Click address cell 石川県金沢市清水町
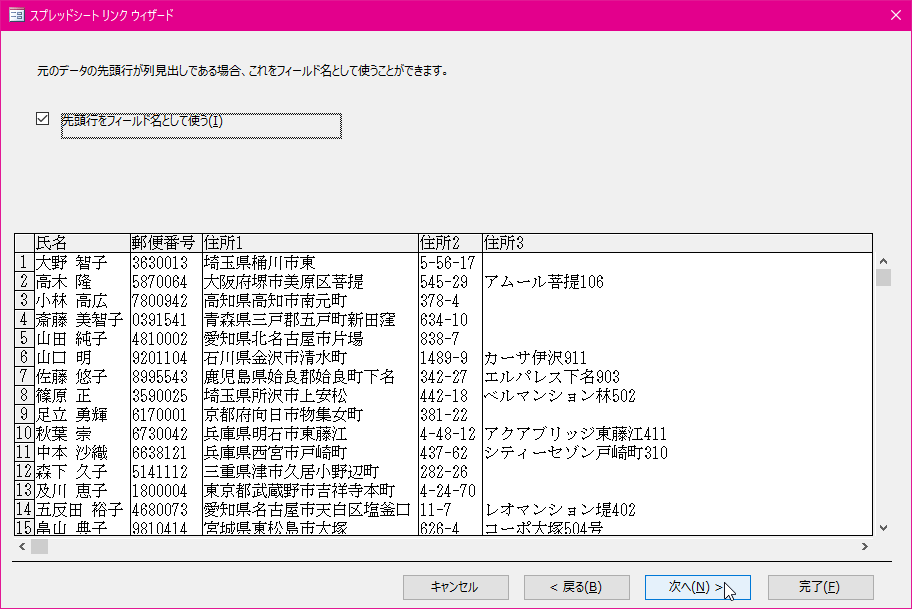Viewport: 912px width, 609px height. (310, 358)
